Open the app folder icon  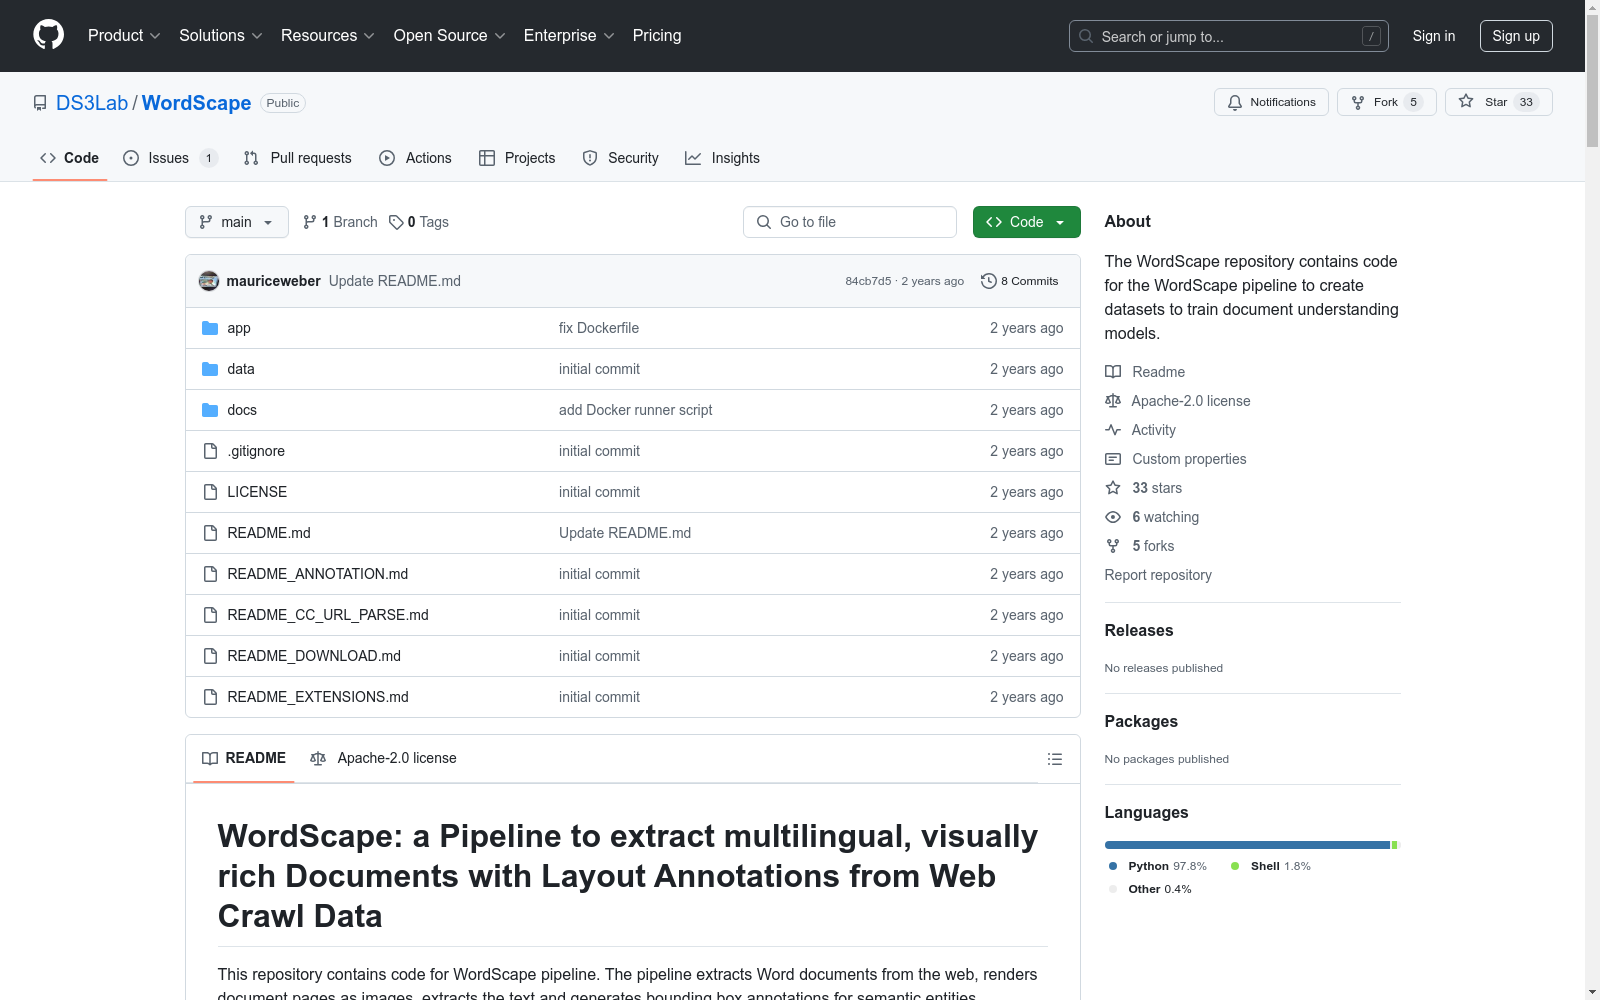[210, 328]
